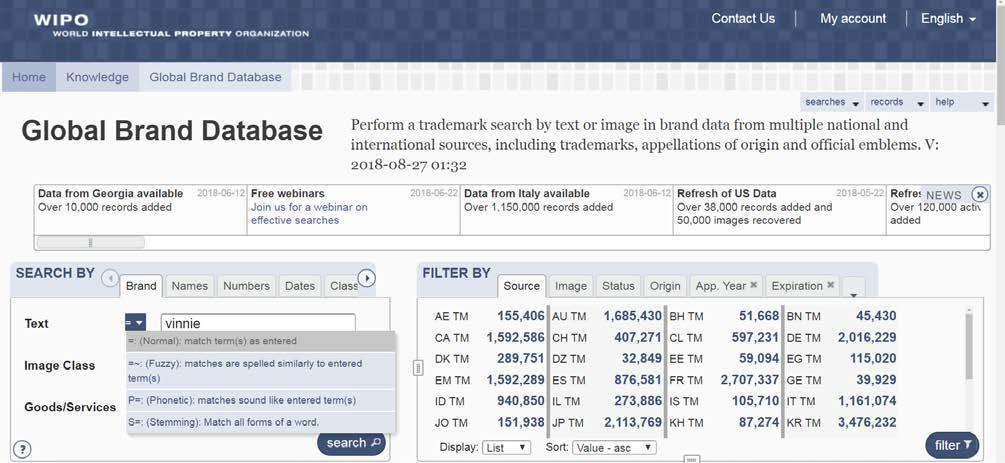1005x463 pixels.
Task: Select the DK TM source entry
Action: [490, 358]
